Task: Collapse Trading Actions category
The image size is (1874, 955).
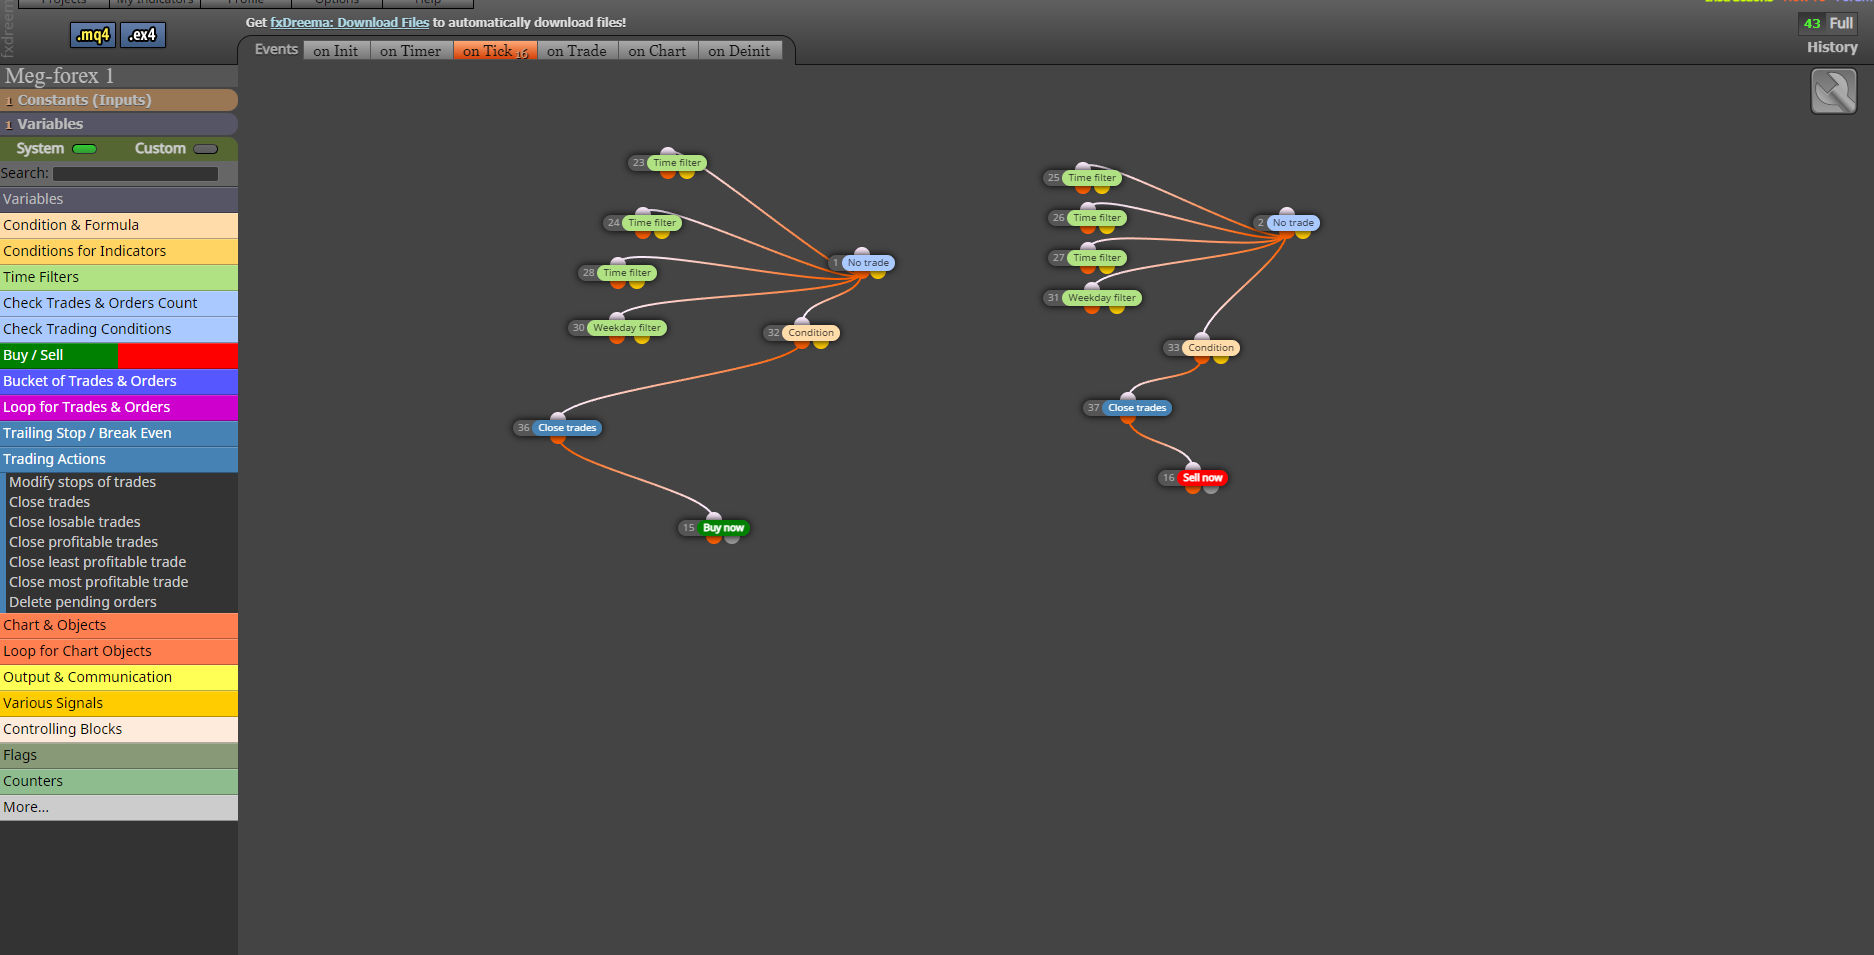Action: coord(119,459)
